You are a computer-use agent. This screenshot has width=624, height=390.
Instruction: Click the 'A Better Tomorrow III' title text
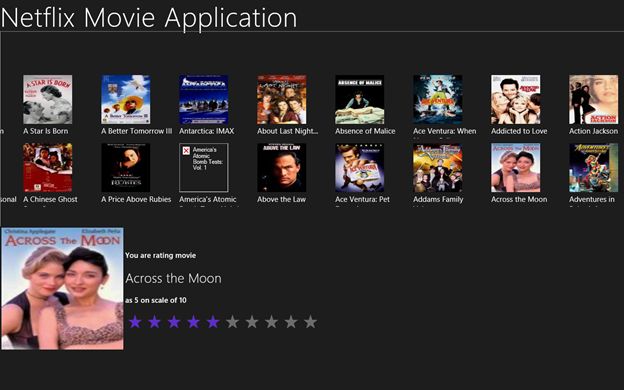136,131
